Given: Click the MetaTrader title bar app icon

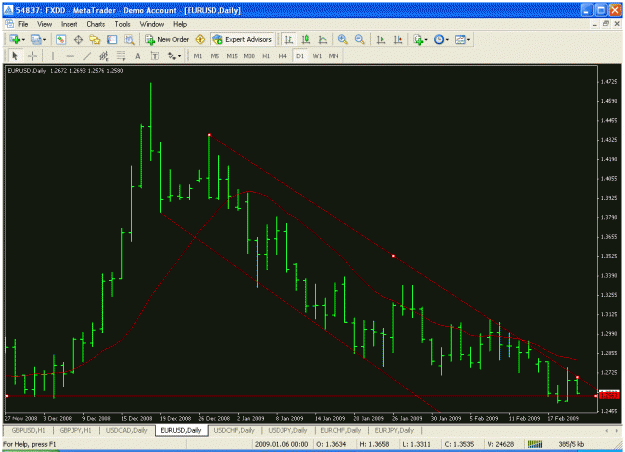Looking at the screenshot, I should click(x=8, y=10).
